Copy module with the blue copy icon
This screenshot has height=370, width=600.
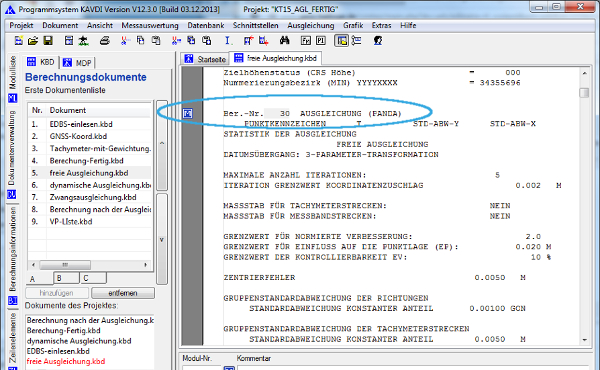pyautogui.click(x=191, y=41)
